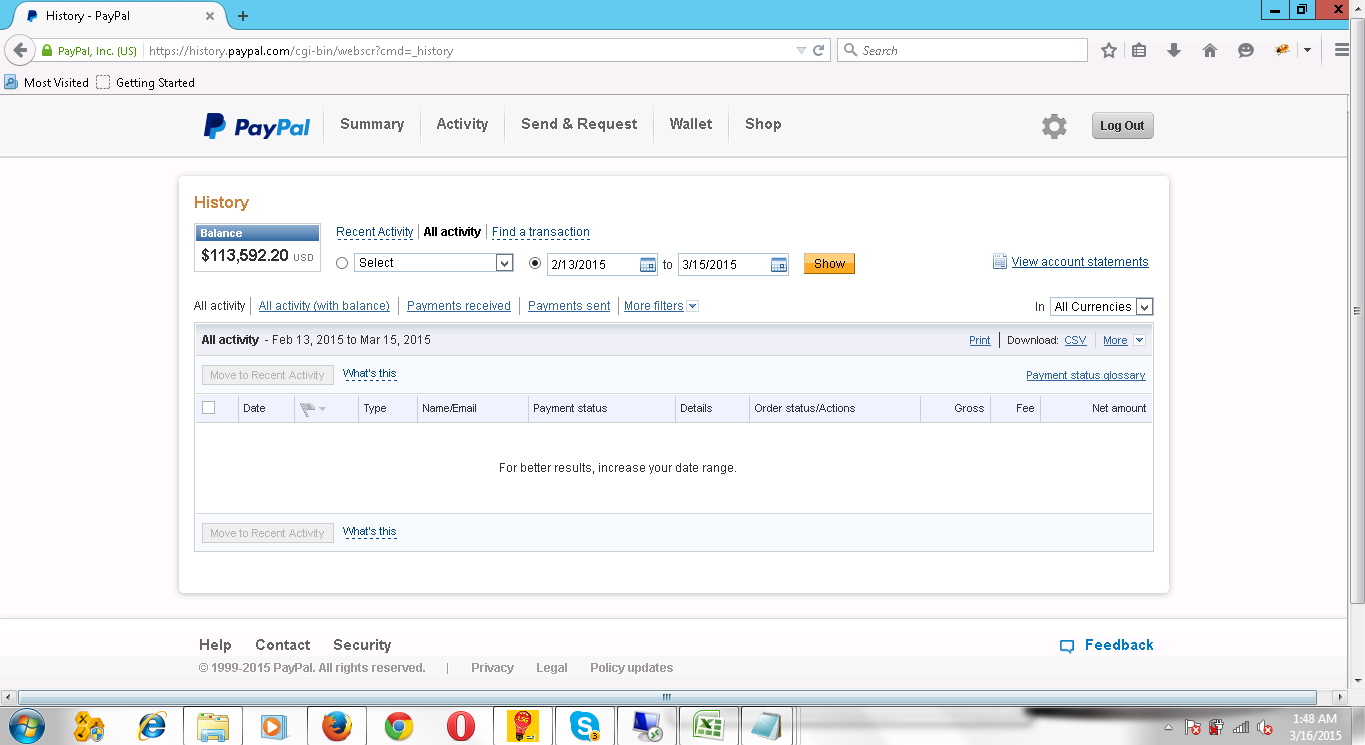The height and width of the screenshot is (745, 1365).
Task: Click the Log Out button
Action: coord(1122,126)
